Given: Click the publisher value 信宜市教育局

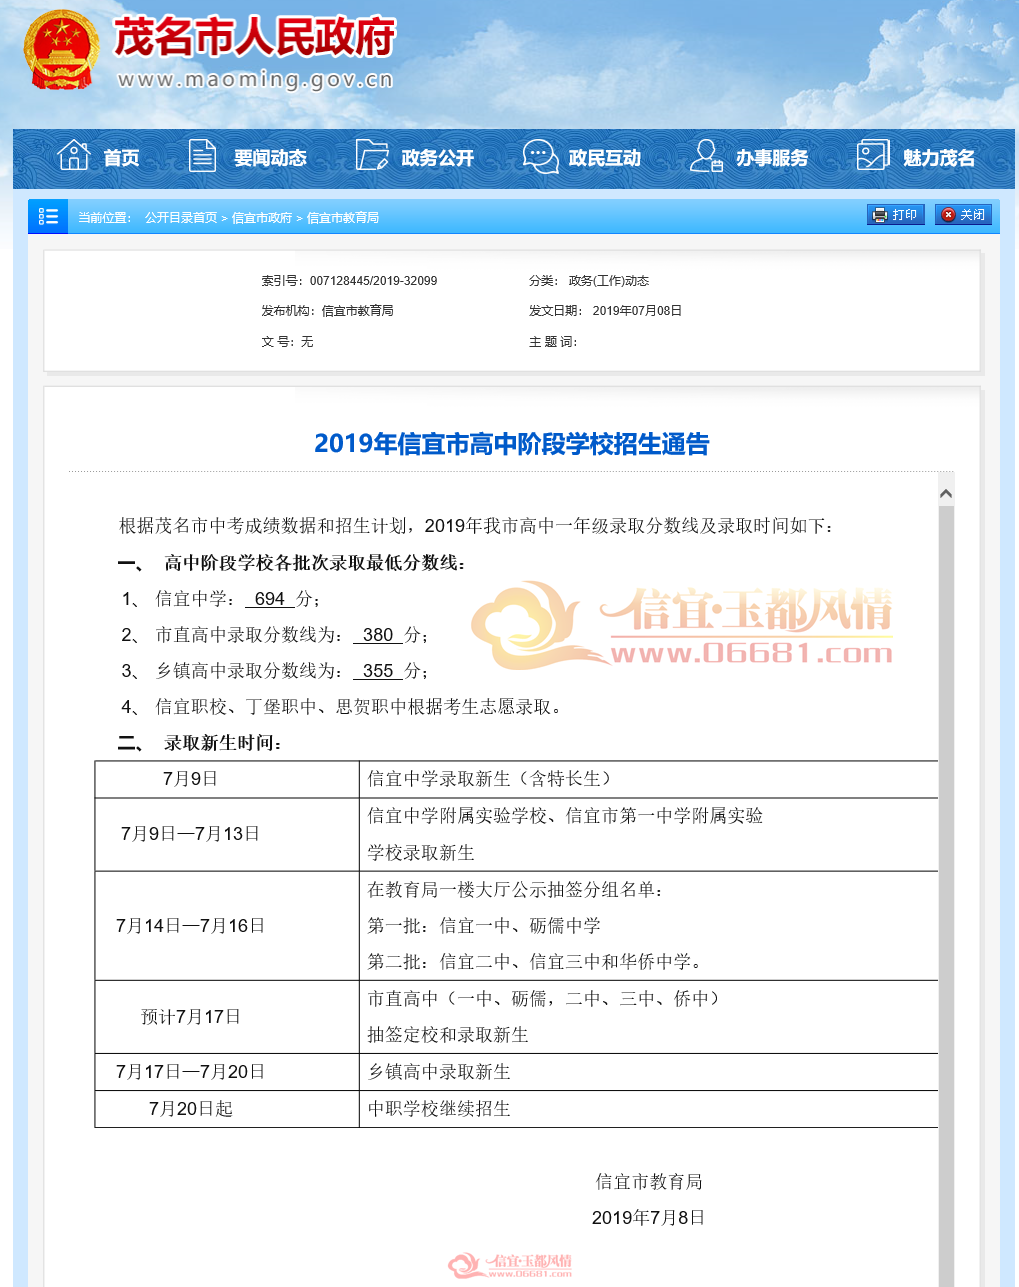Looking at the screenshot, I should point(357,311).
